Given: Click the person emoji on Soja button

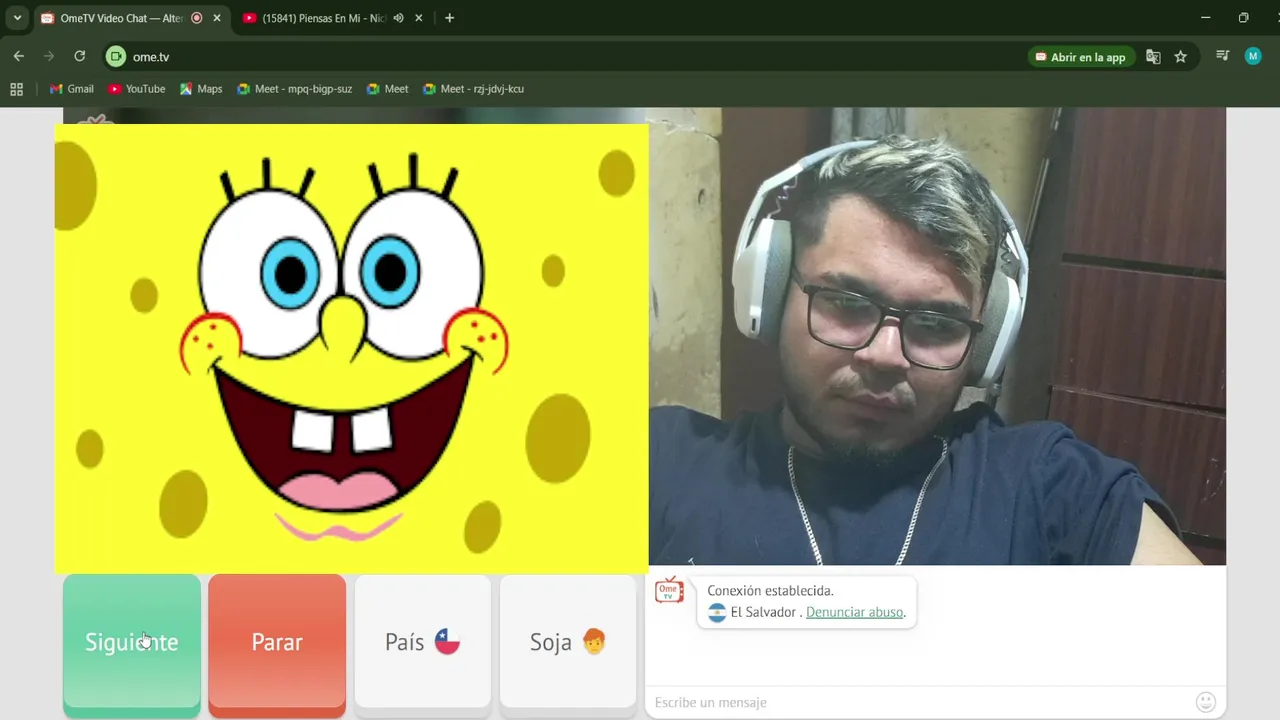Looking at the screenshot, I should (594, 641).
